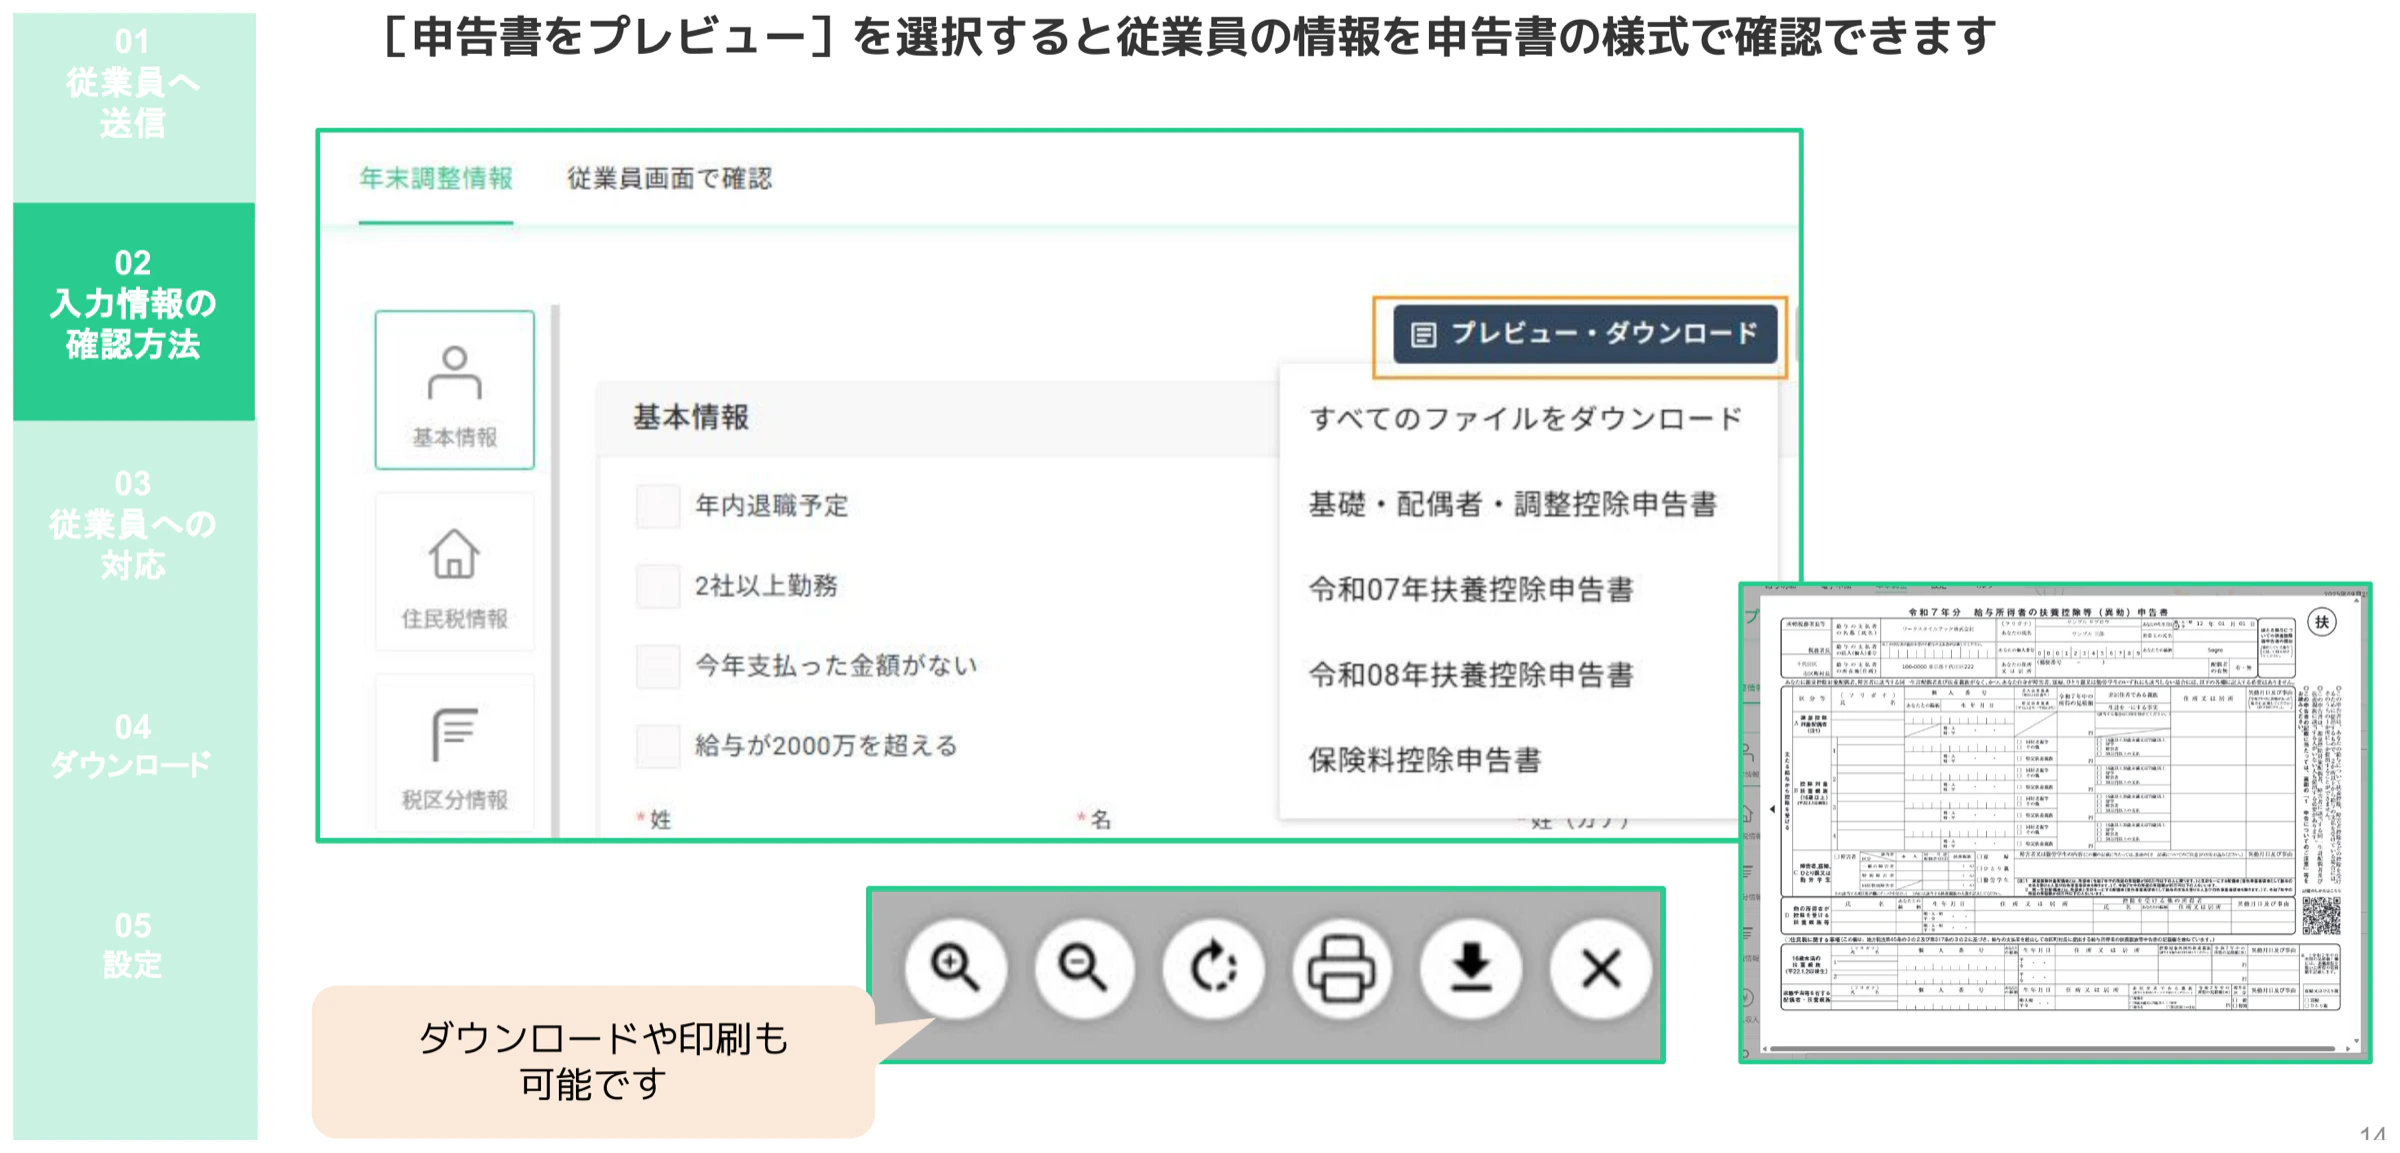This screenshot has width=2400, height=1153.
Task: Click the zoom in magnifier icon
Action: click(955, 968)
